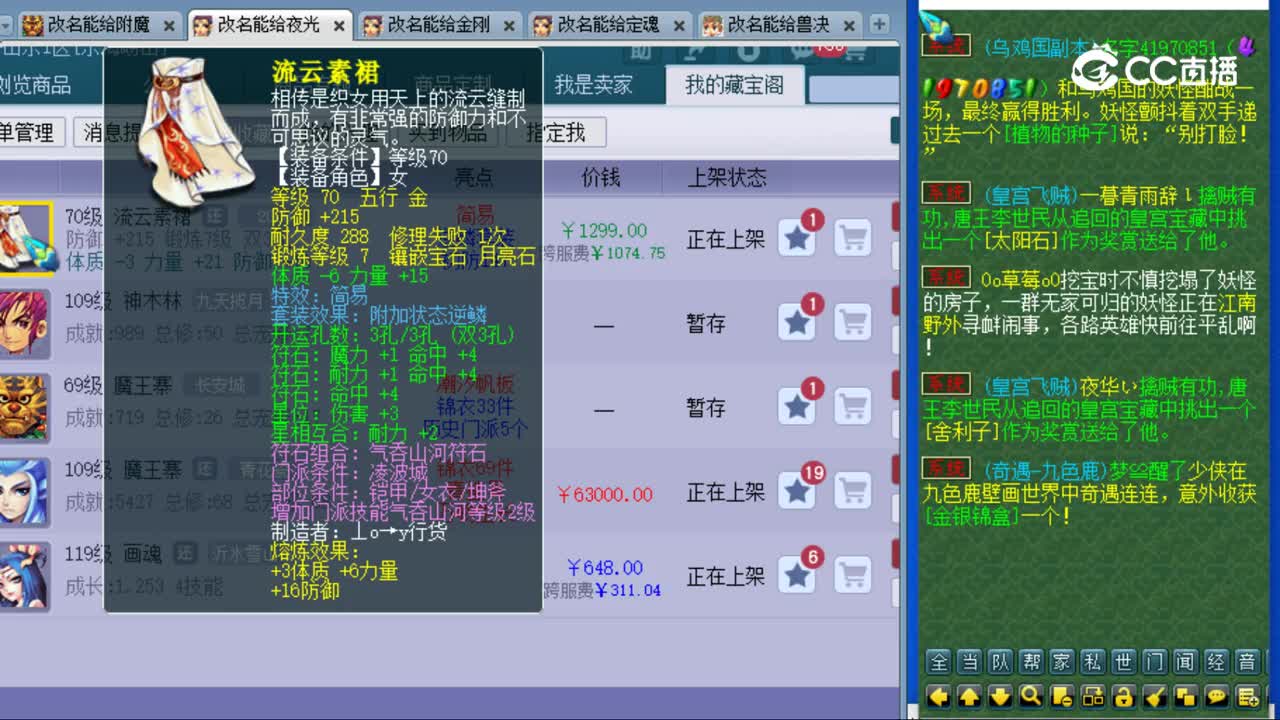
Task: Click the cart icon for ¥1299.00 item
Action: tap(853, 238)
